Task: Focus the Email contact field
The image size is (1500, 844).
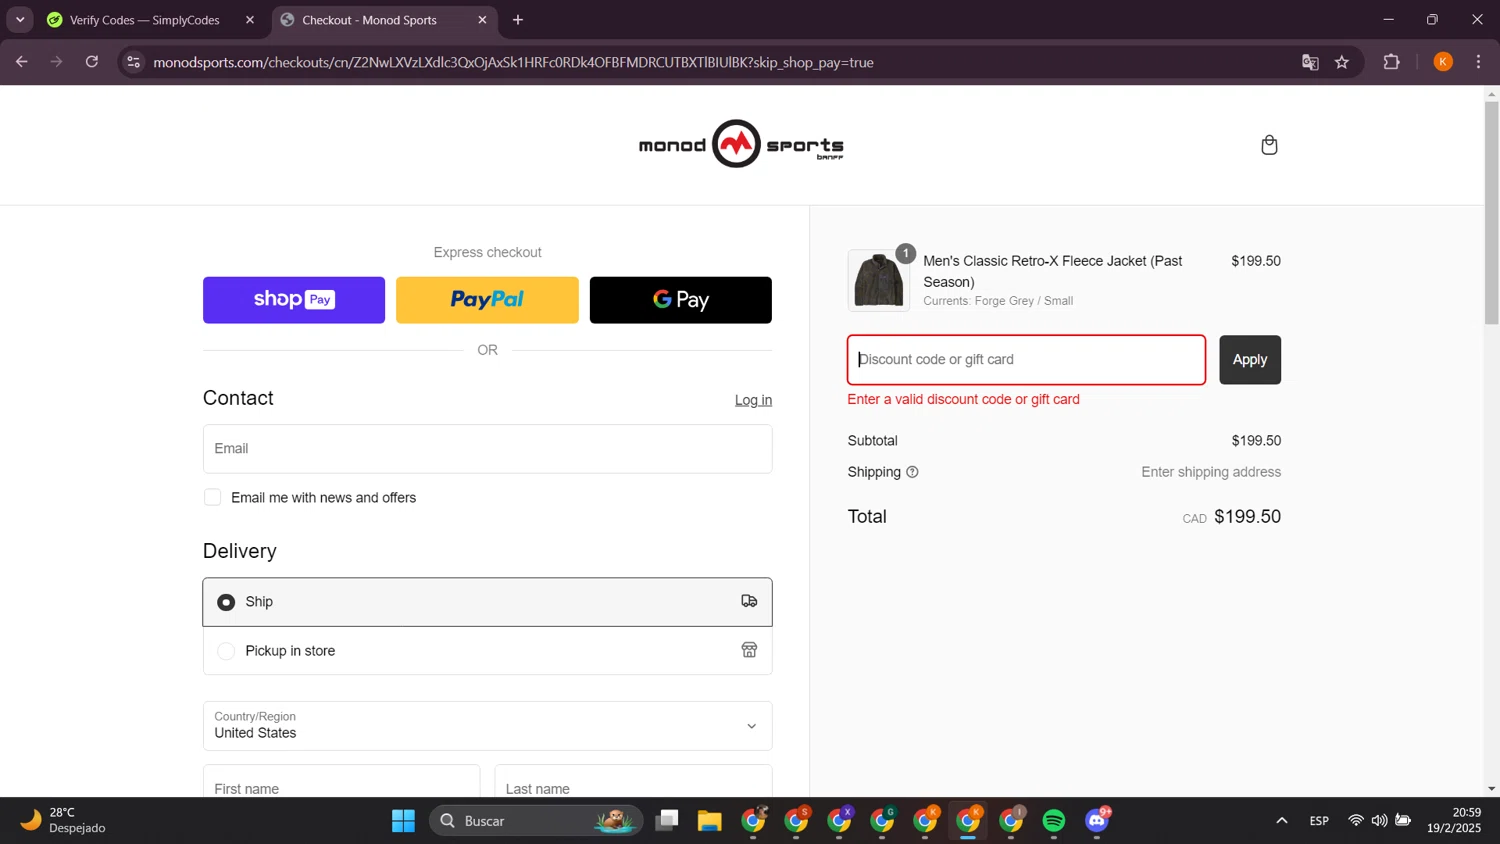Action: [487, 449]
